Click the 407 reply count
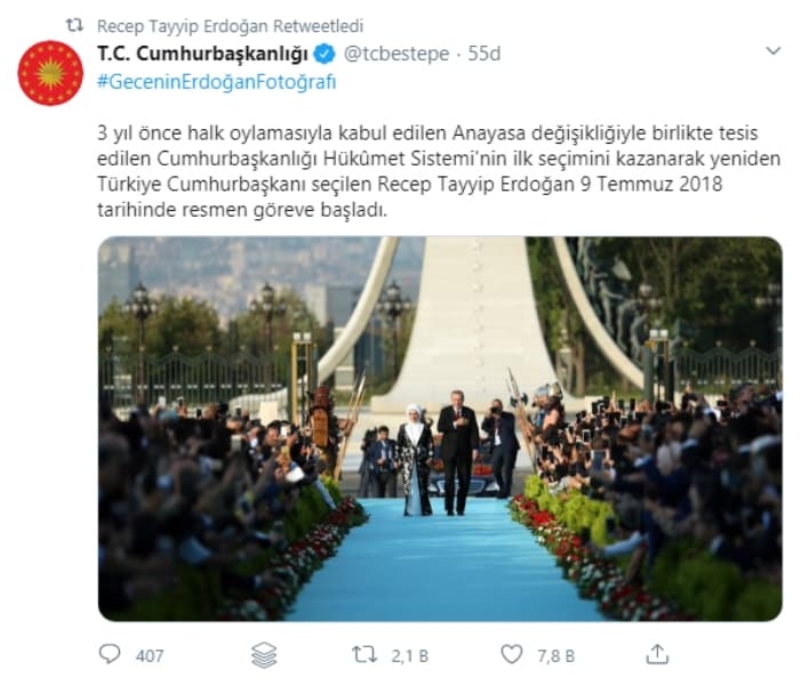The image size is (800, 685). pyautogui.click(x=149, y=655)
